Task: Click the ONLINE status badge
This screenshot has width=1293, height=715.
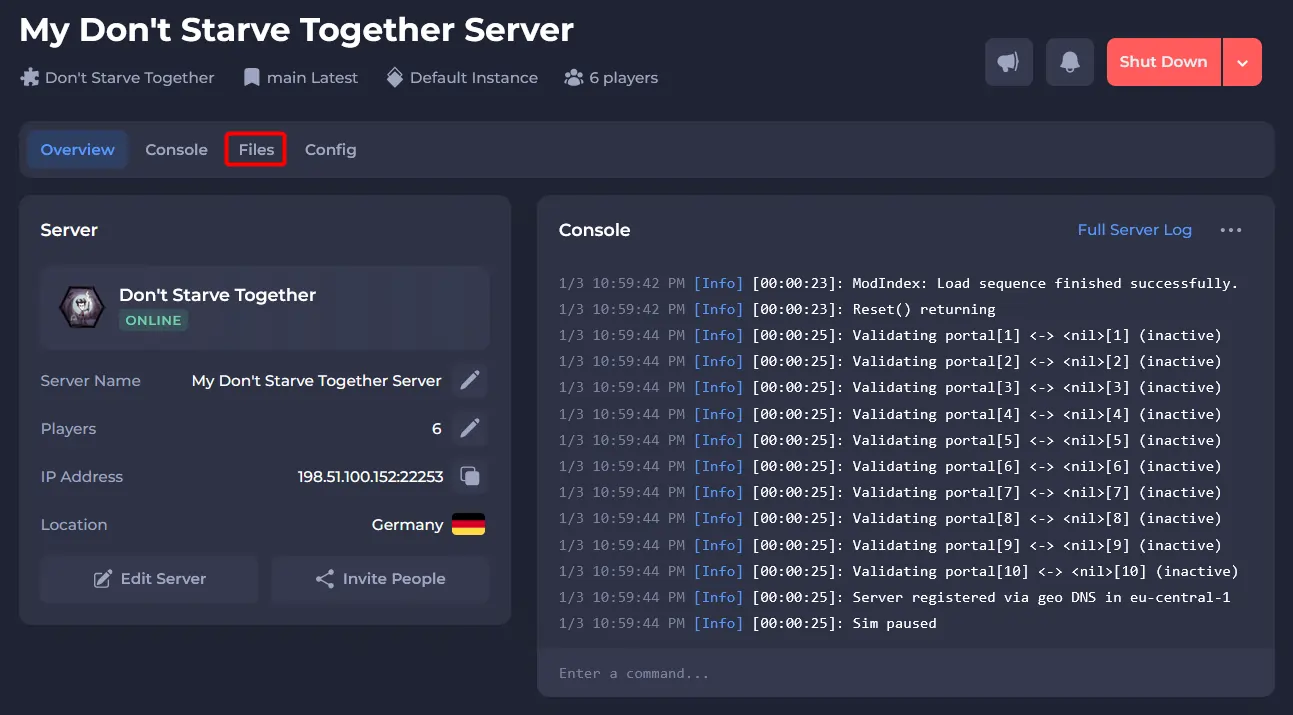Action: [154, 321]
